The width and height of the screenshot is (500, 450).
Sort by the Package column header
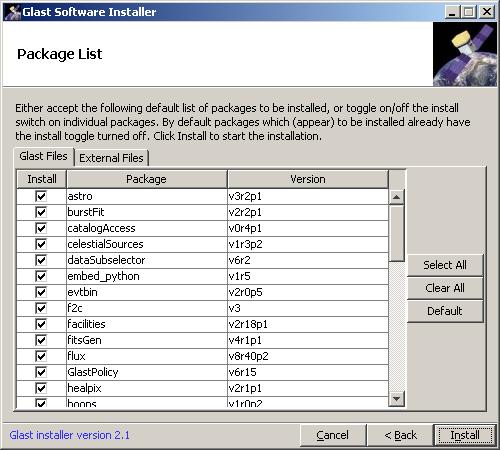[147, 179]
